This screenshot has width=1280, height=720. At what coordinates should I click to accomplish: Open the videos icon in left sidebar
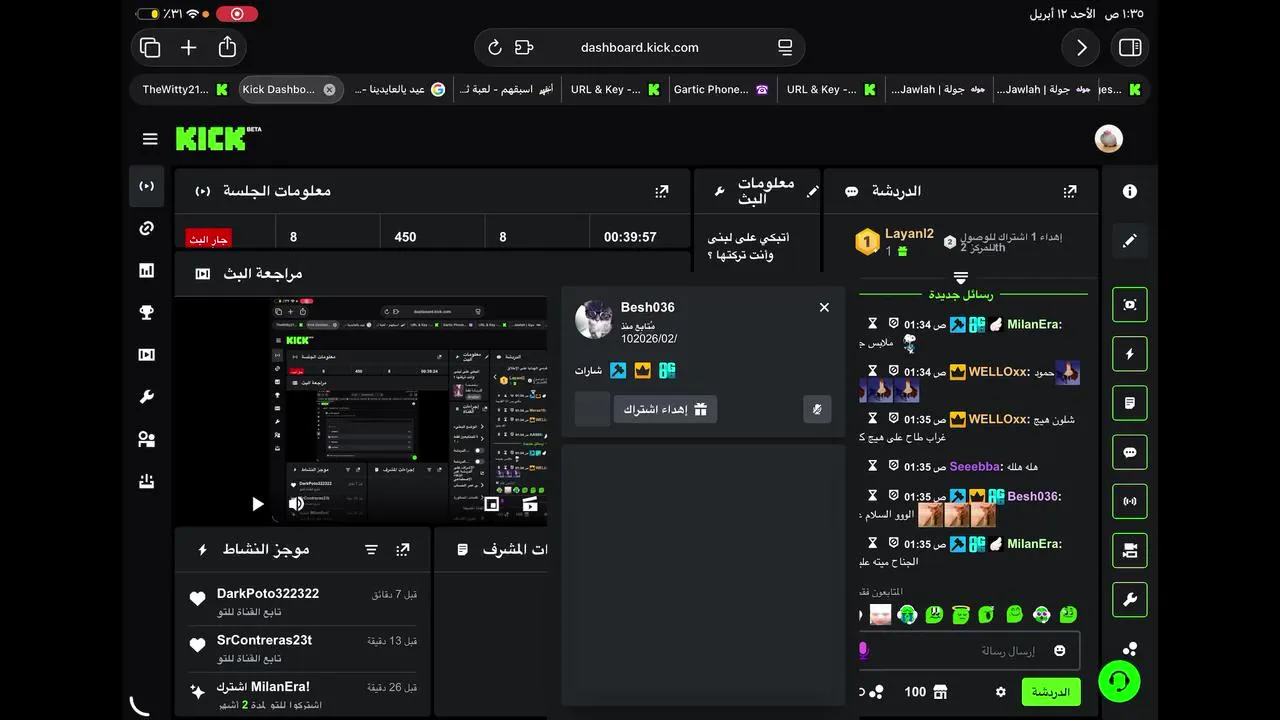click(x=147, y=354)
